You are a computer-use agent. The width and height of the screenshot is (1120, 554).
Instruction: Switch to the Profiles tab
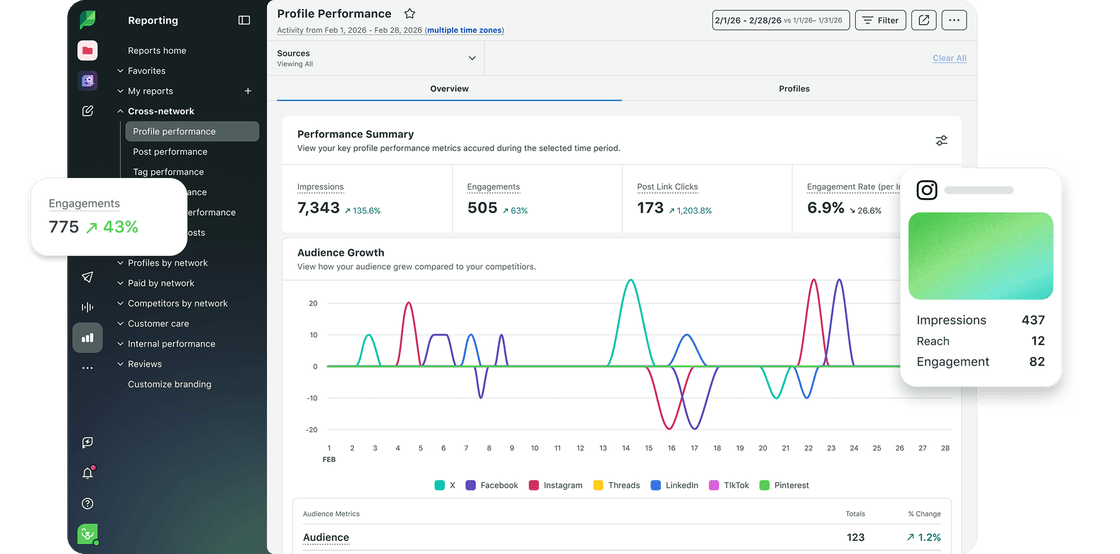pyautogui.click(x=794, y=89)
